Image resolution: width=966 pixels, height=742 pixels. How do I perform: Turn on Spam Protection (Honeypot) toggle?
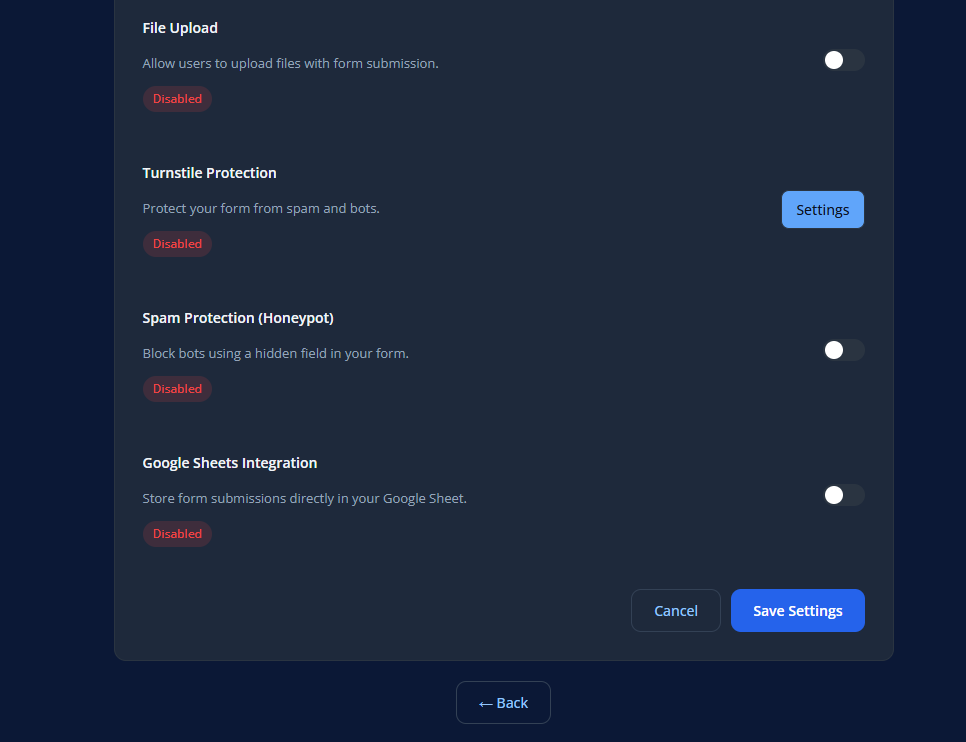click(843, 350)
